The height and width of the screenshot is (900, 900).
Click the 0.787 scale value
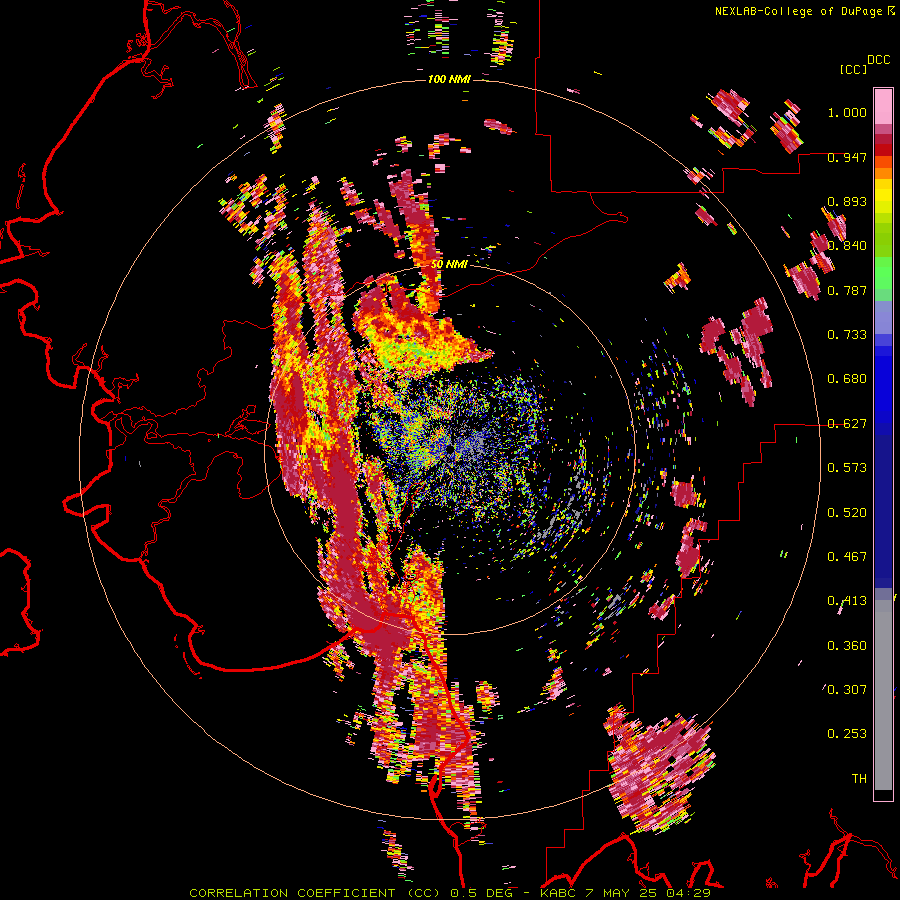(847, 290)
